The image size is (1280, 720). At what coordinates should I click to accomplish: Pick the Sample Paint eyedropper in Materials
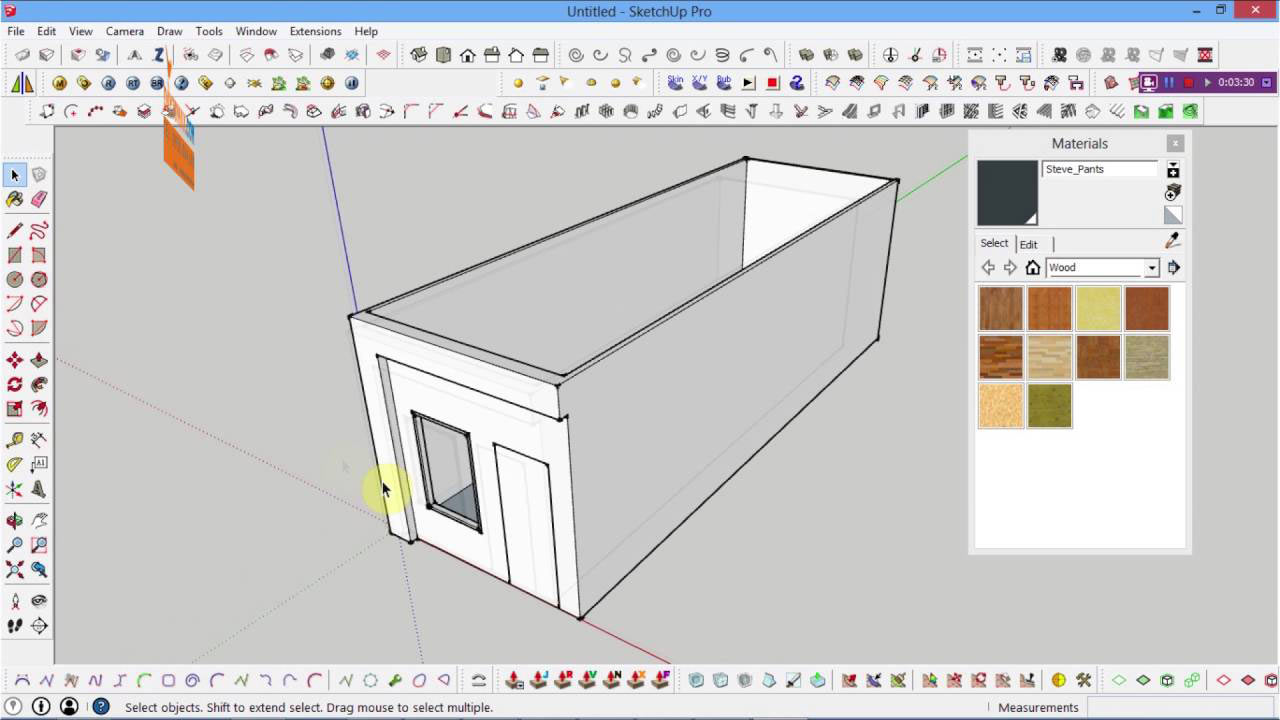[x=1171, y=241]
